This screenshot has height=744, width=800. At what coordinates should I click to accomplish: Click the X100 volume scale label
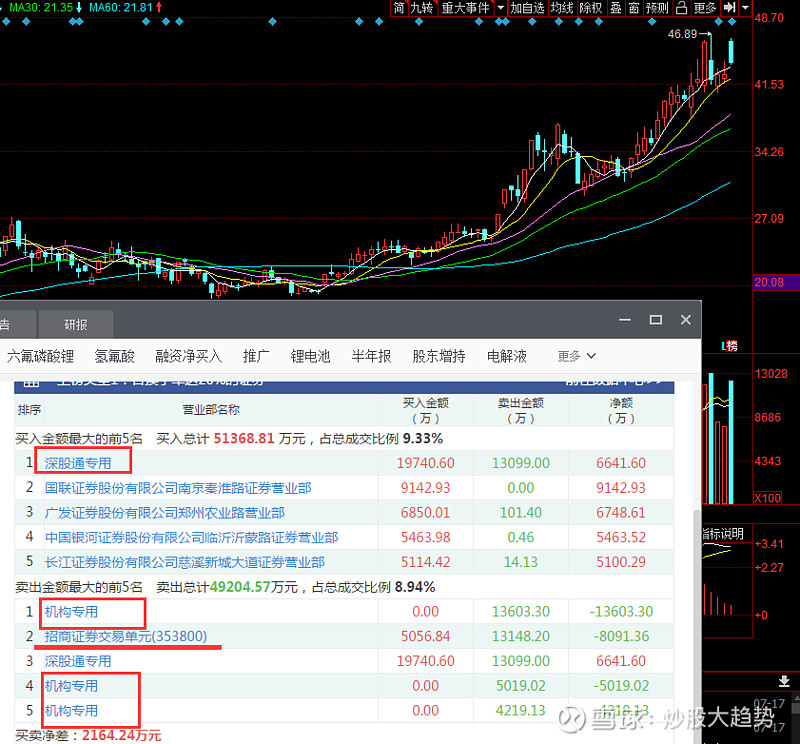[767, 498]
